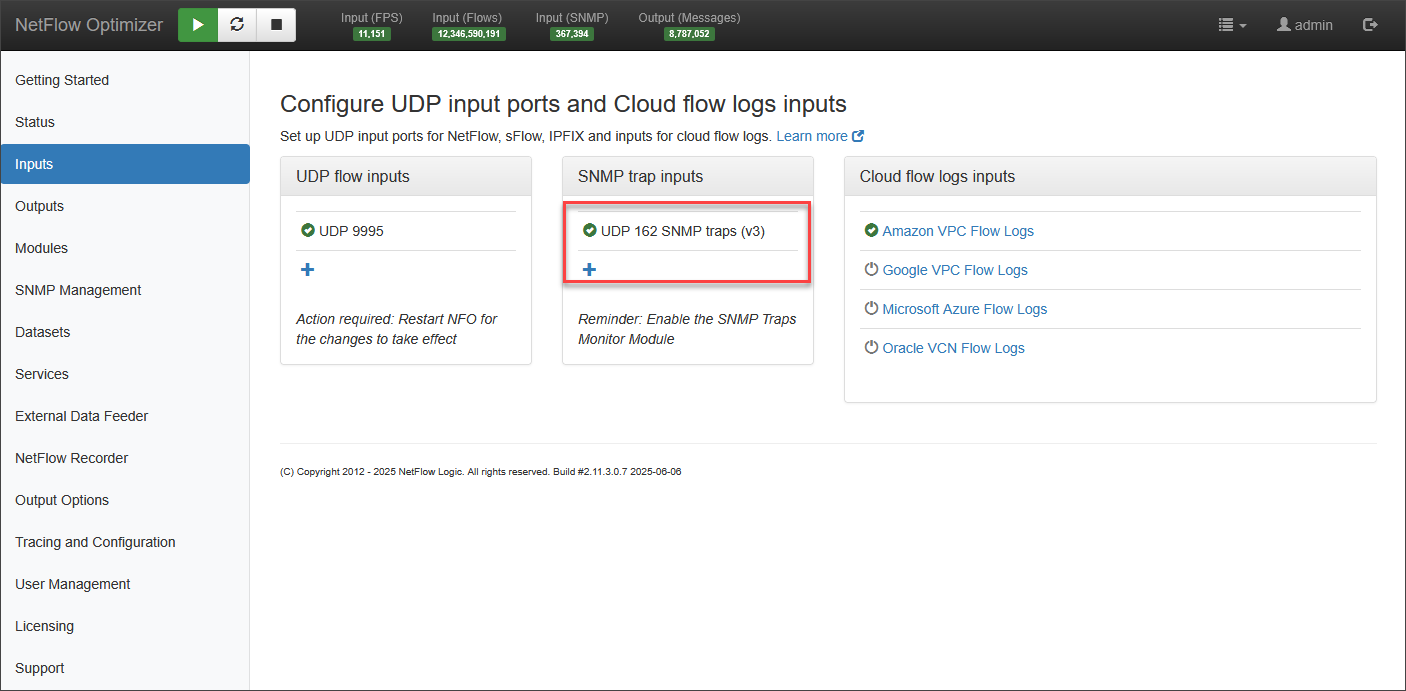Click the Cloud flow logs inputs header
Viewport: 1406px width, 691px height.
tap(1110, 176)
